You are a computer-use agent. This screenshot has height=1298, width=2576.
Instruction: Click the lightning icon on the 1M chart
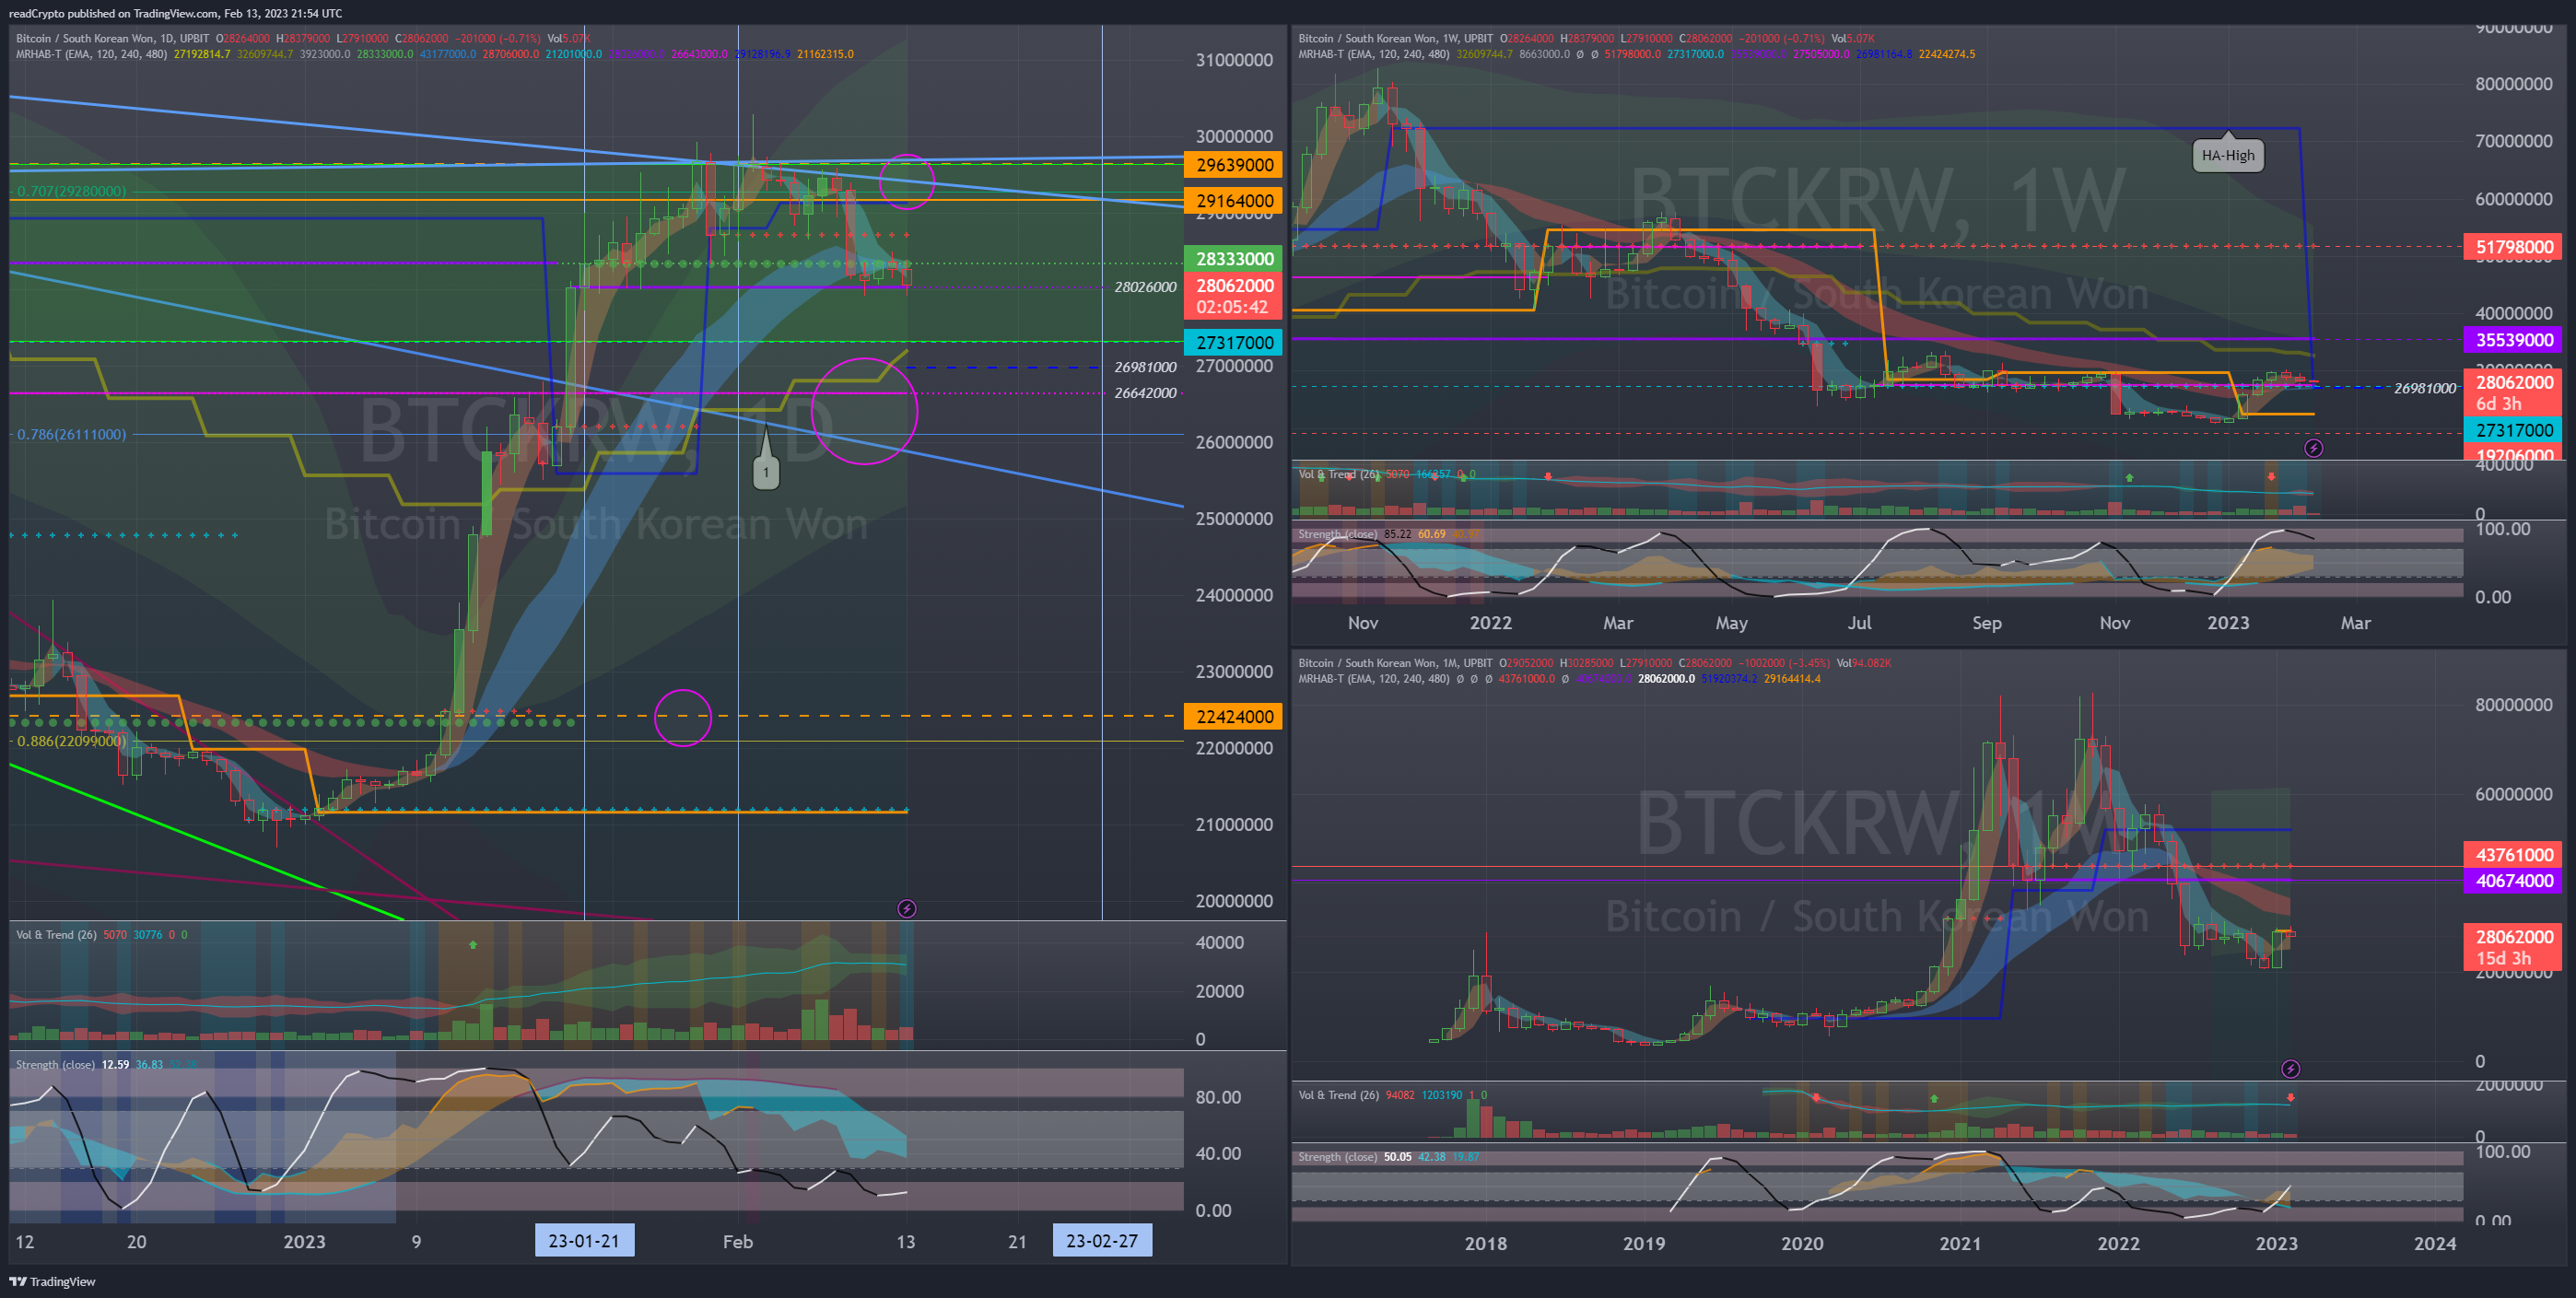point(2290,1069)
